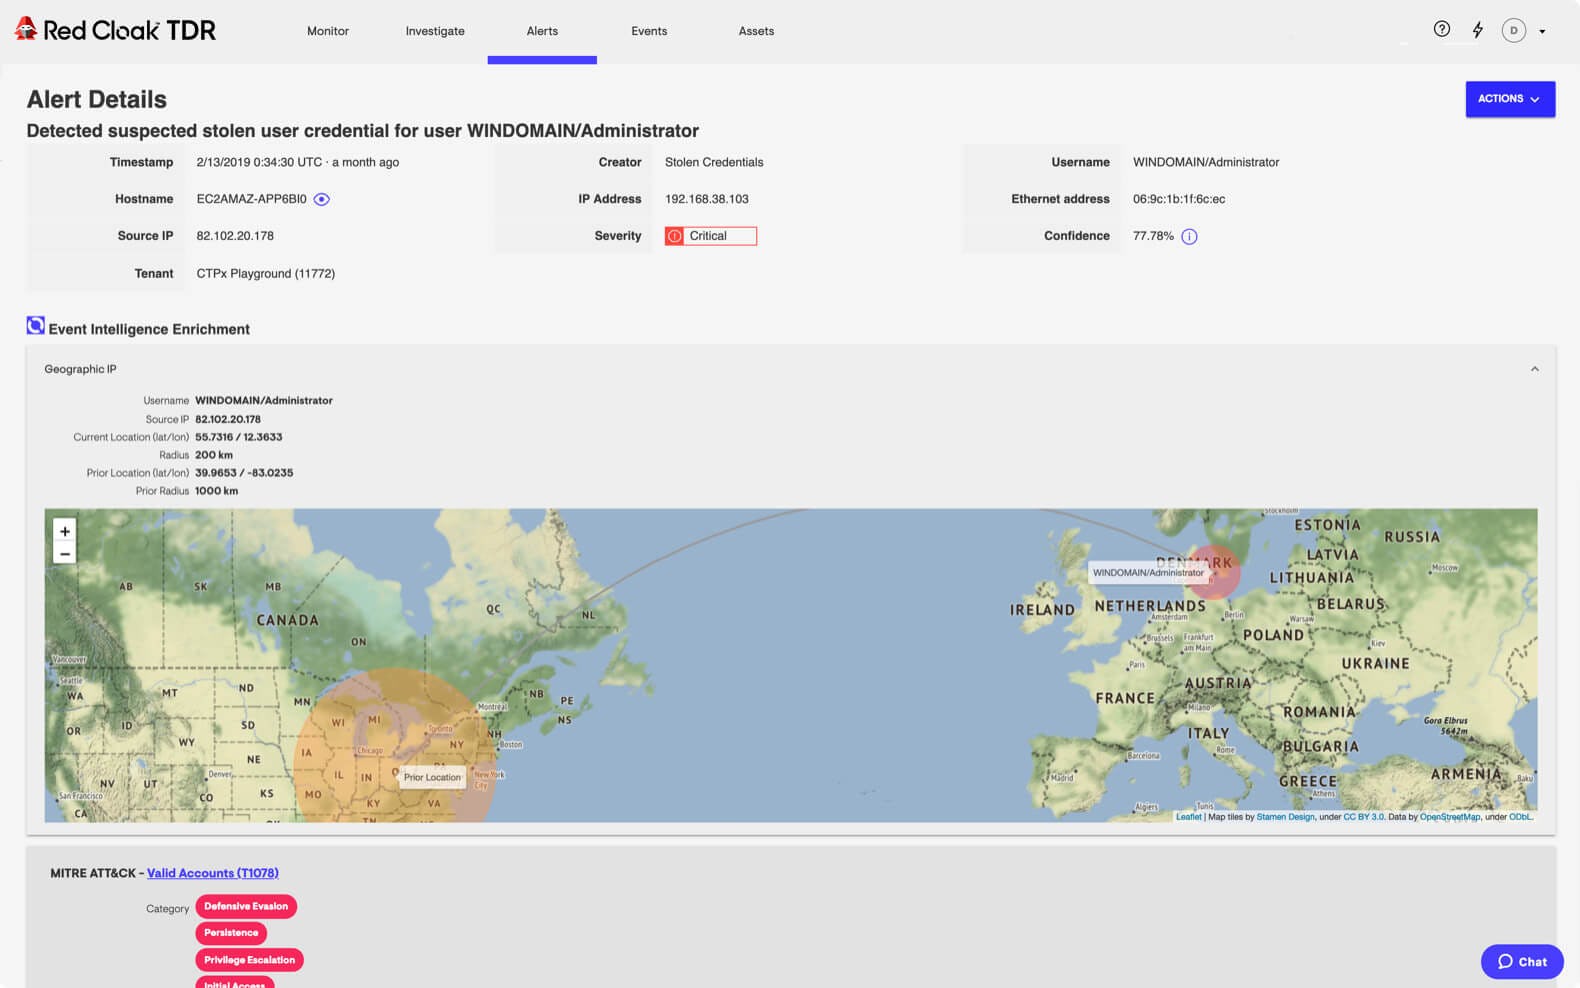Open the Valid Accounts (T1078) link
Image resolution: width=1580 pixels, height=988 pixels.
213,873
